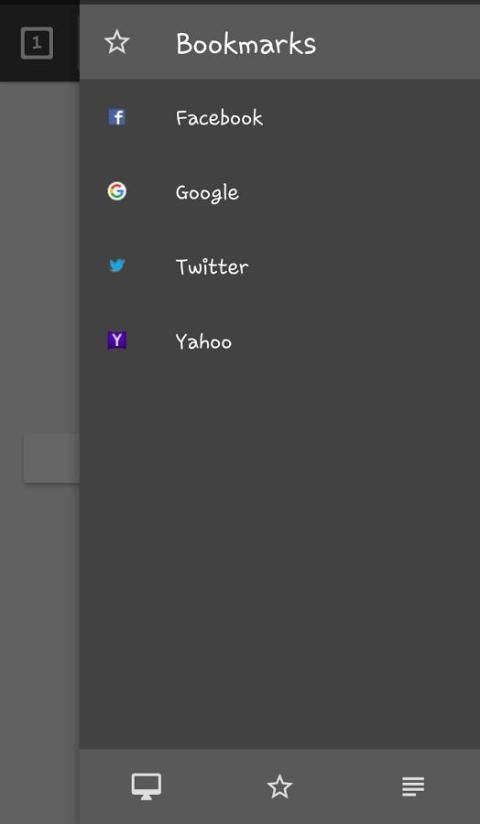Viewport: 480px width, 824px height.
Task: Tap the star icon in bottom bar
Action: (279, 787)
